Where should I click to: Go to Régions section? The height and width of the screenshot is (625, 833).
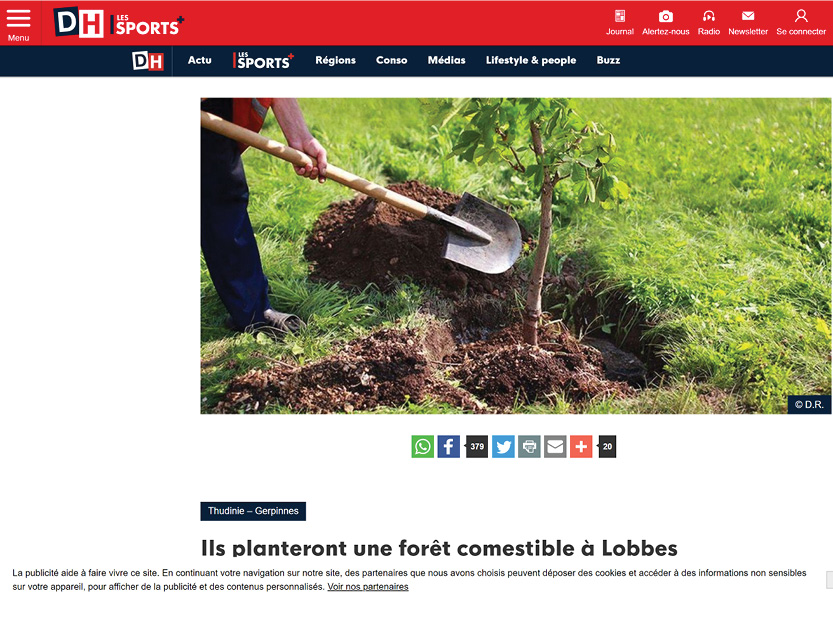pos(335,60)
